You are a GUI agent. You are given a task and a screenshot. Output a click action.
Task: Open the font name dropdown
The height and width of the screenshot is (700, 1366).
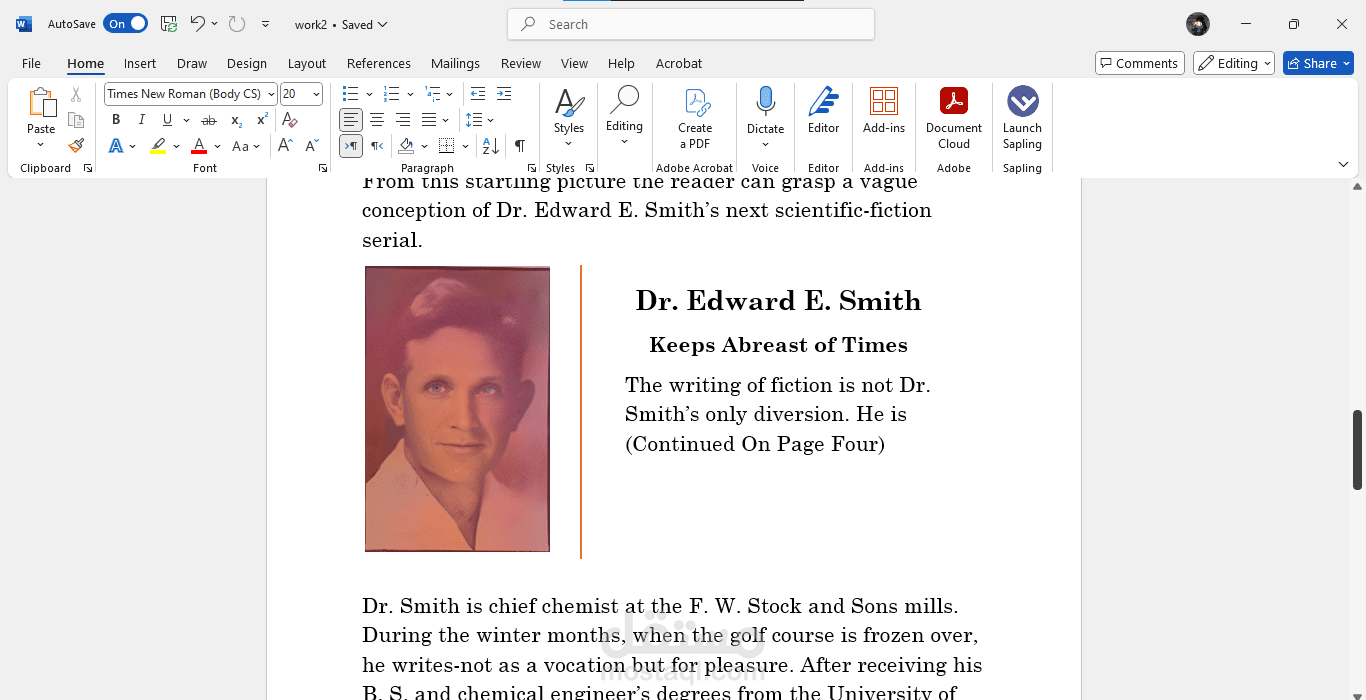(271, 94)
